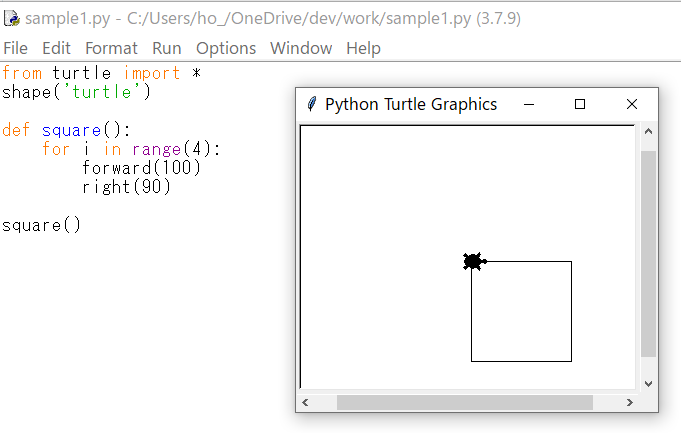Click the scroll left arrow in Turtle window

305,403
